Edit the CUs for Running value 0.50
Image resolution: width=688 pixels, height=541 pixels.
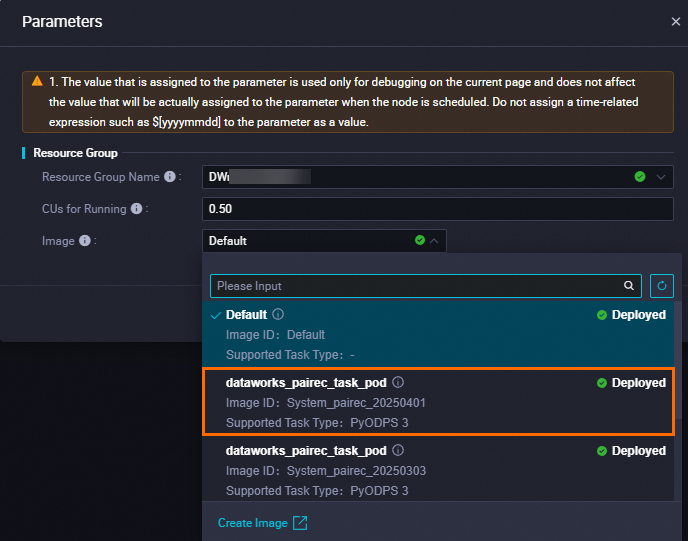click(x=437, y=209)
